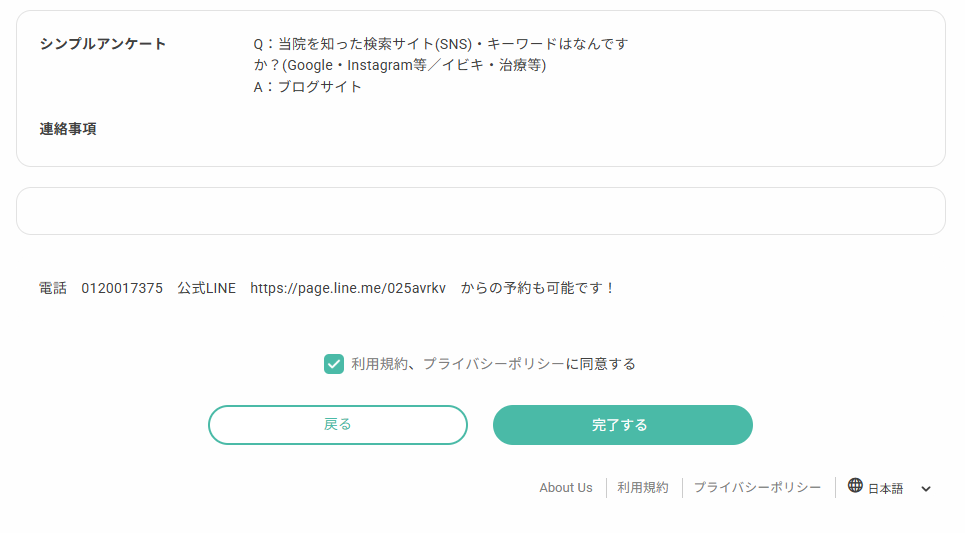
Task: Click the globe language icon
Action: [x=855, y=486]
